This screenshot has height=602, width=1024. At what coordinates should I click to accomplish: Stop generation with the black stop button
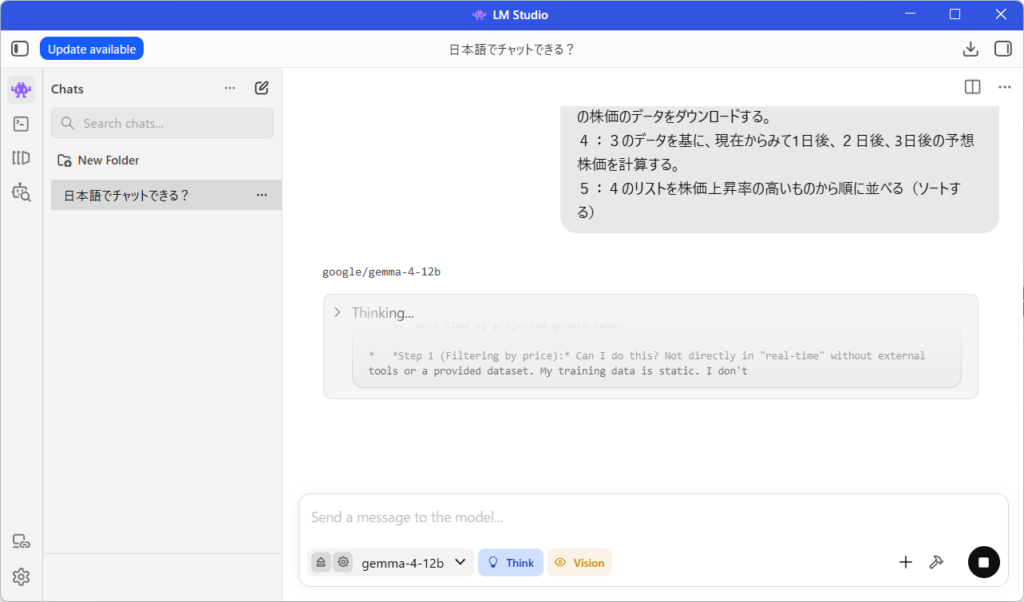pyautogui.click(x=984, y=562)
